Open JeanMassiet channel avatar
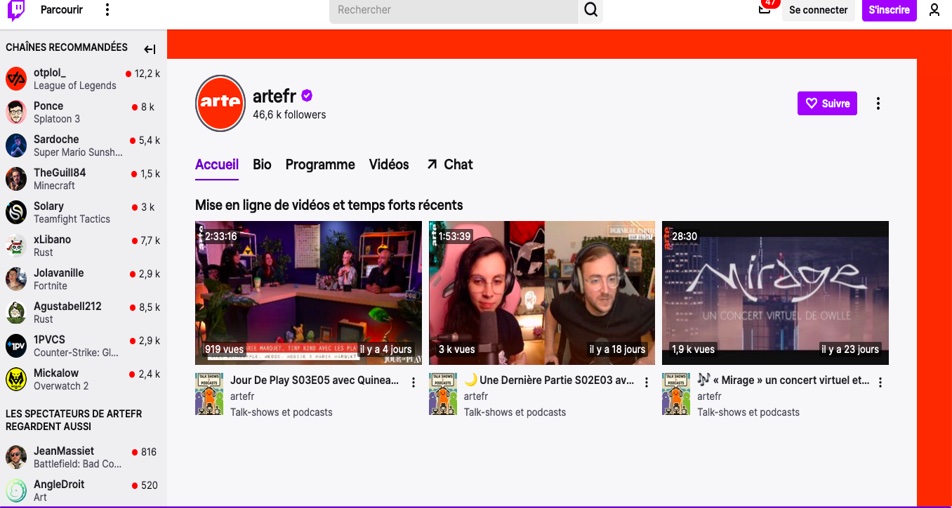952x508 pixels. [16, 457]
